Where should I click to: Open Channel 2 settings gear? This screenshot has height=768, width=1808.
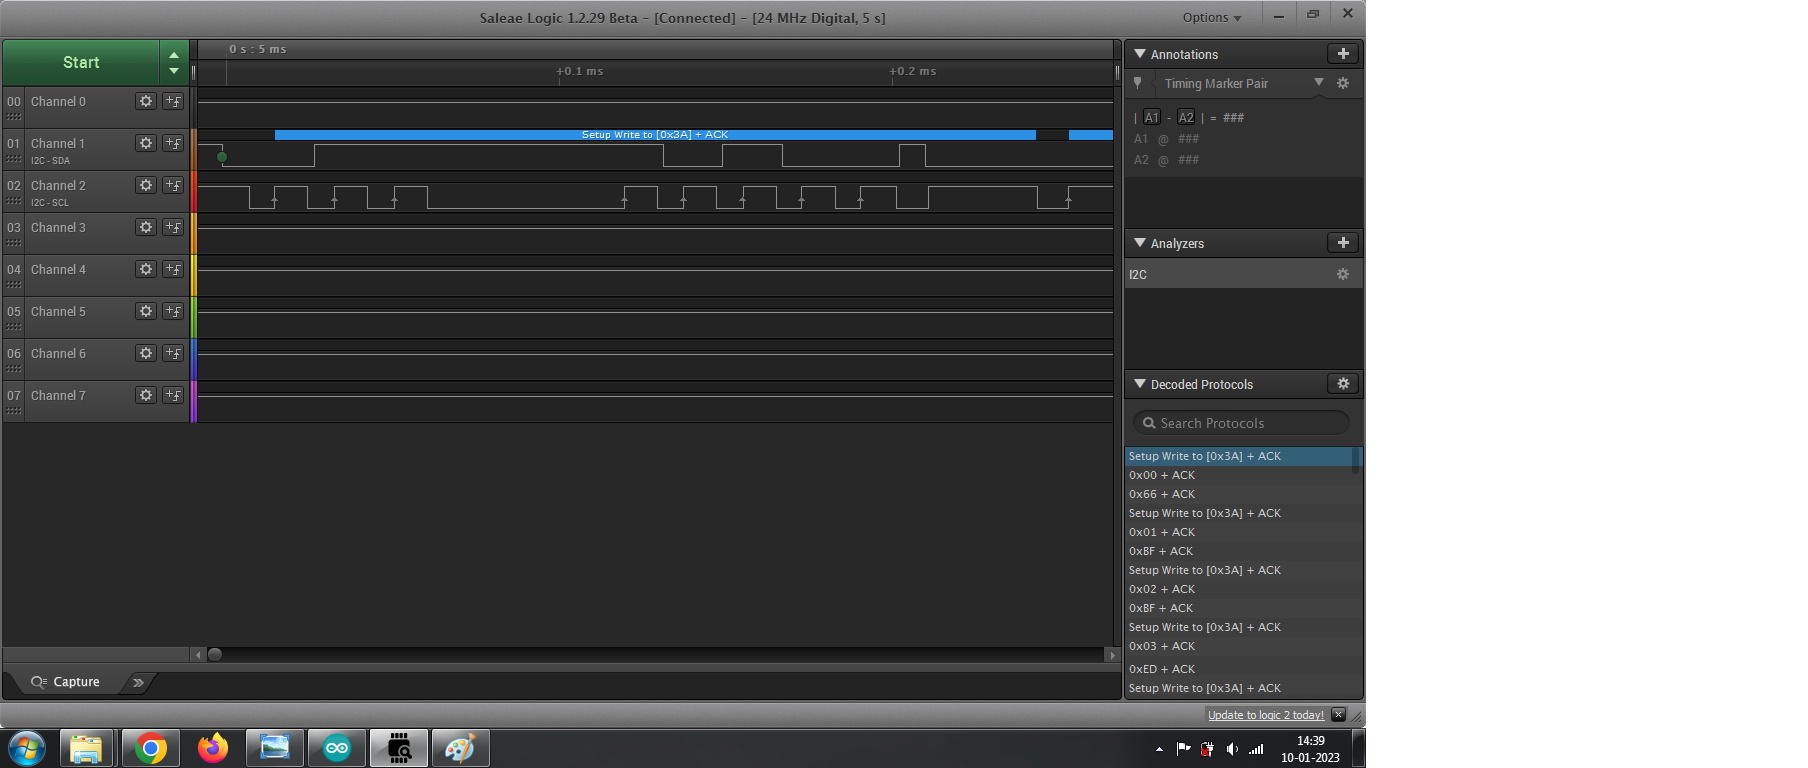pos(146,185)
